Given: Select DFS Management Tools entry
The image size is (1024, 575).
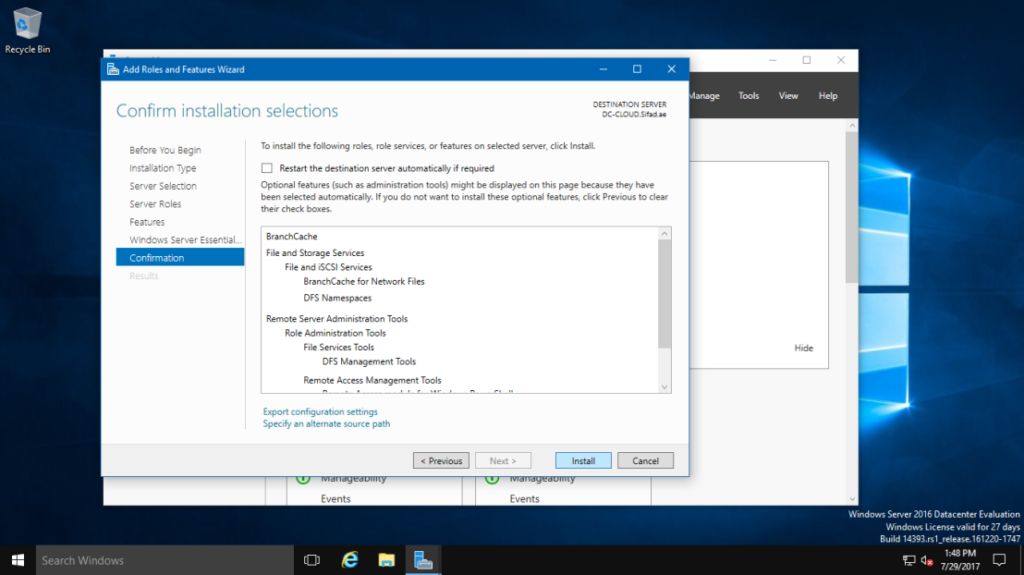Looking at the screenshot, I should pos(368,361).
